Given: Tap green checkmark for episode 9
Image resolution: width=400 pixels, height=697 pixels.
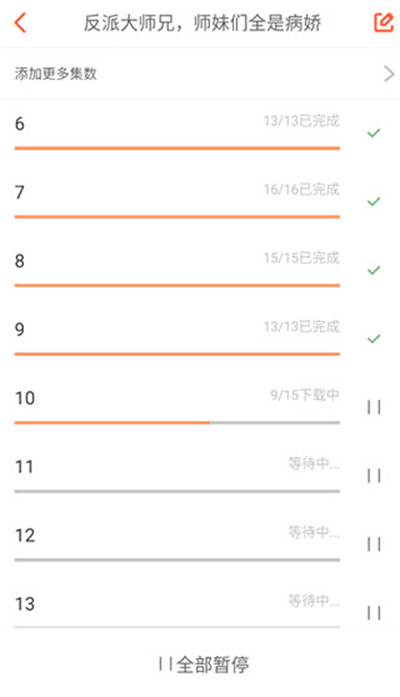Looking at the screenshot, I should 374,339.
